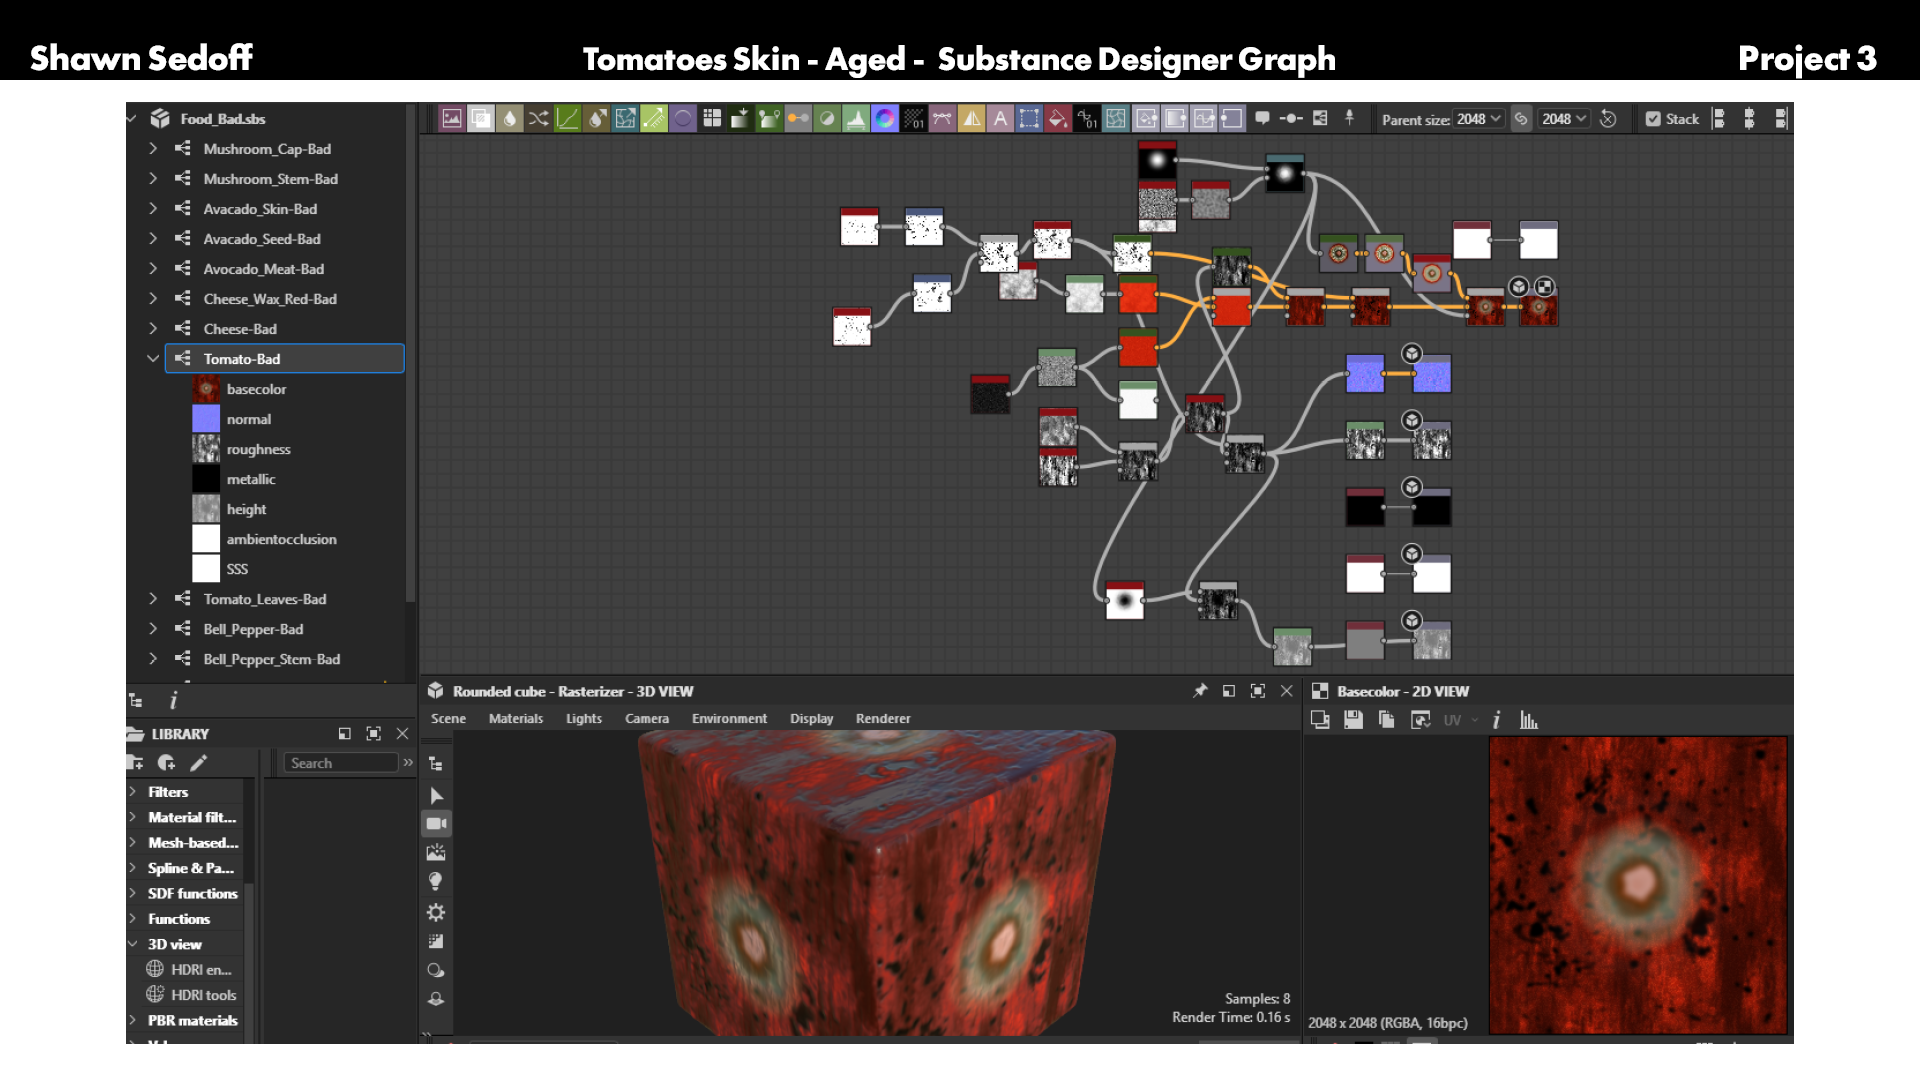Screen dimensions: 1920x1080
Task: Open the Lights menu in 3D view
Action: [584, 719]
